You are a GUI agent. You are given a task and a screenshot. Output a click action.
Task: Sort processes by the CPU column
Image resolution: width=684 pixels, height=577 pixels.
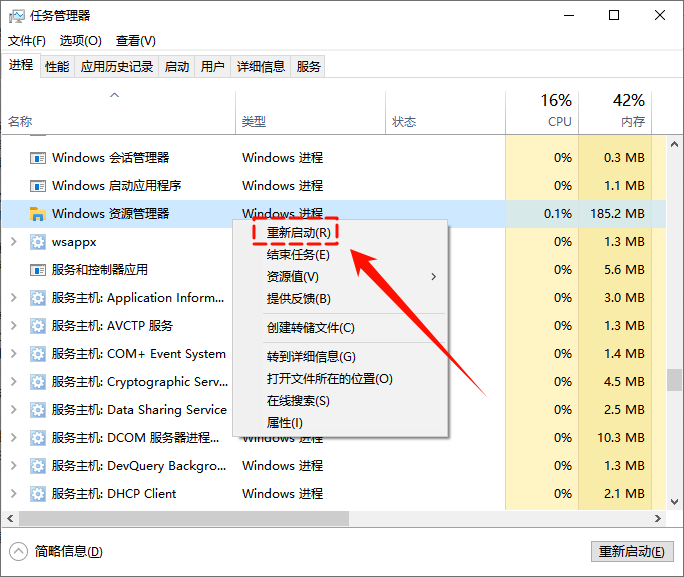(x=542, y=113)
